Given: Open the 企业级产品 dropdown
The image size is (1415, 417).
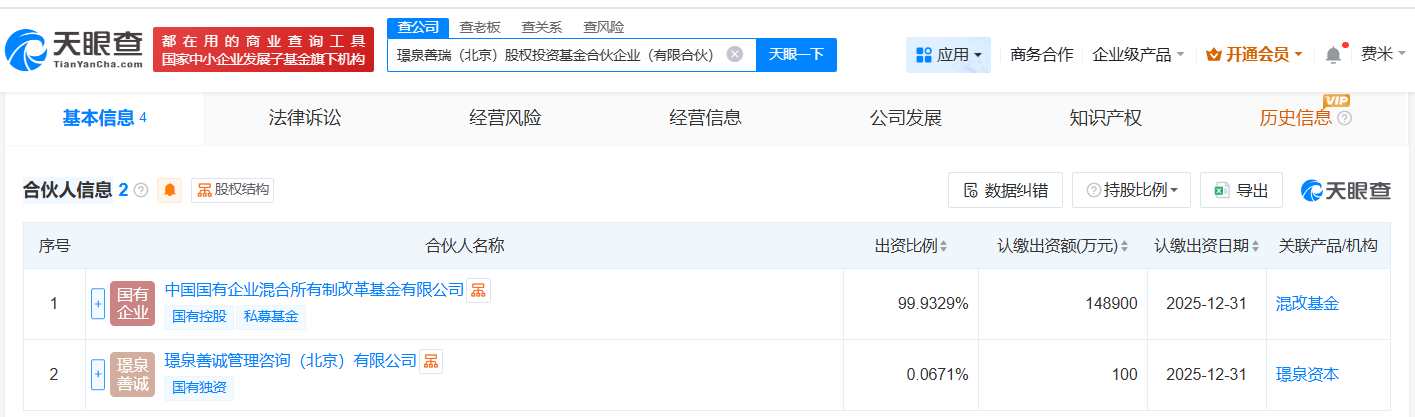Looking at the screenshot, I should point(1138,55).
